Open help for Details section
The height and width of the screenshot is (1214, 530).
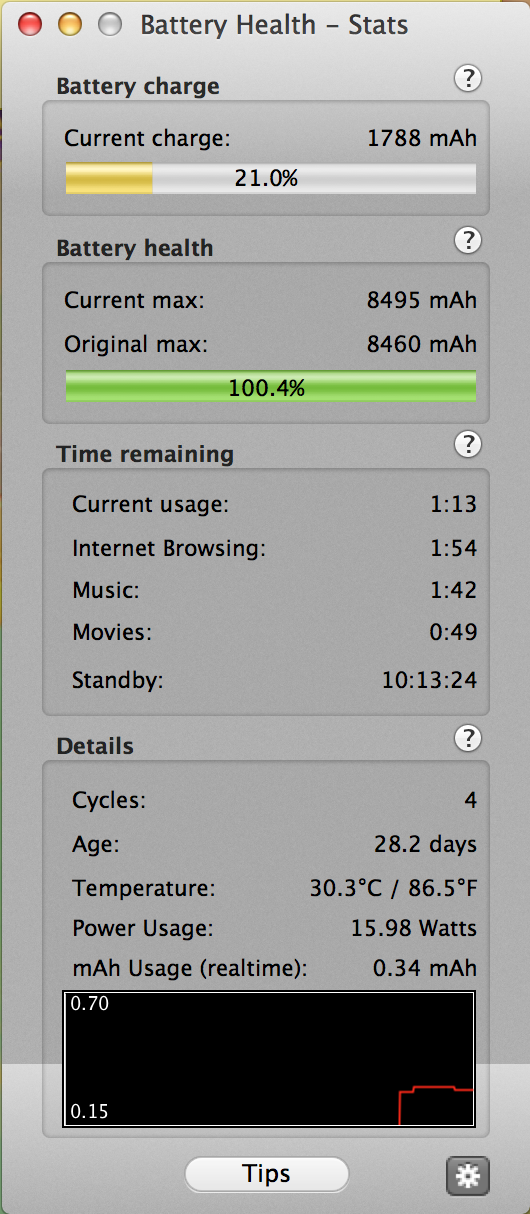click(468, 739)
